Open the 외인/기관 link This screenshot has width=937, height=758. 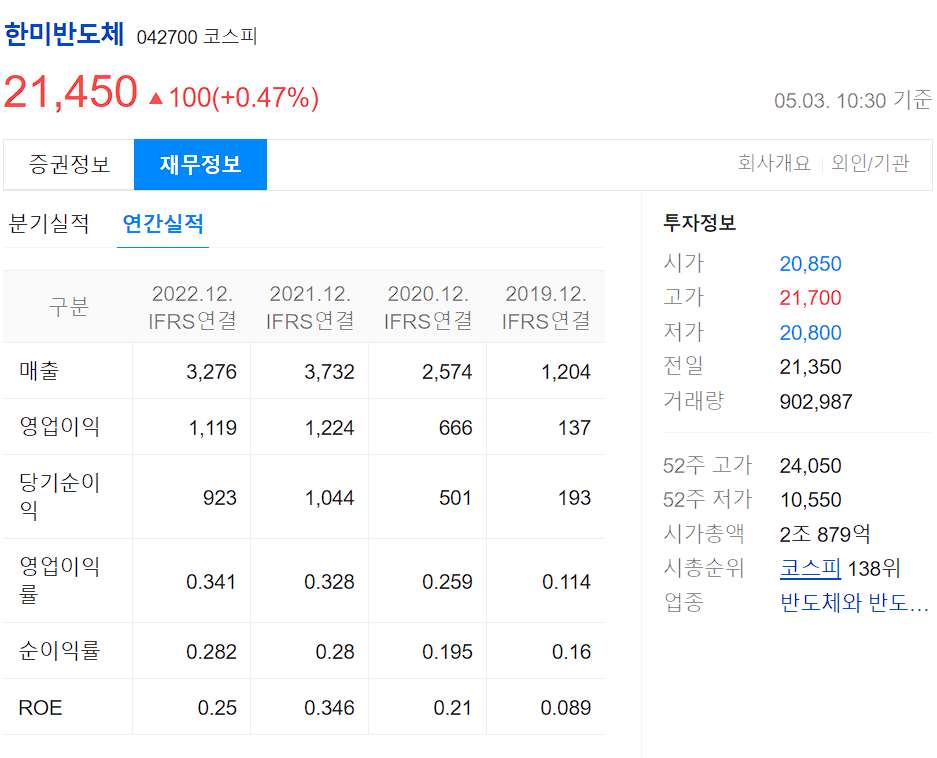coord(870,163)
